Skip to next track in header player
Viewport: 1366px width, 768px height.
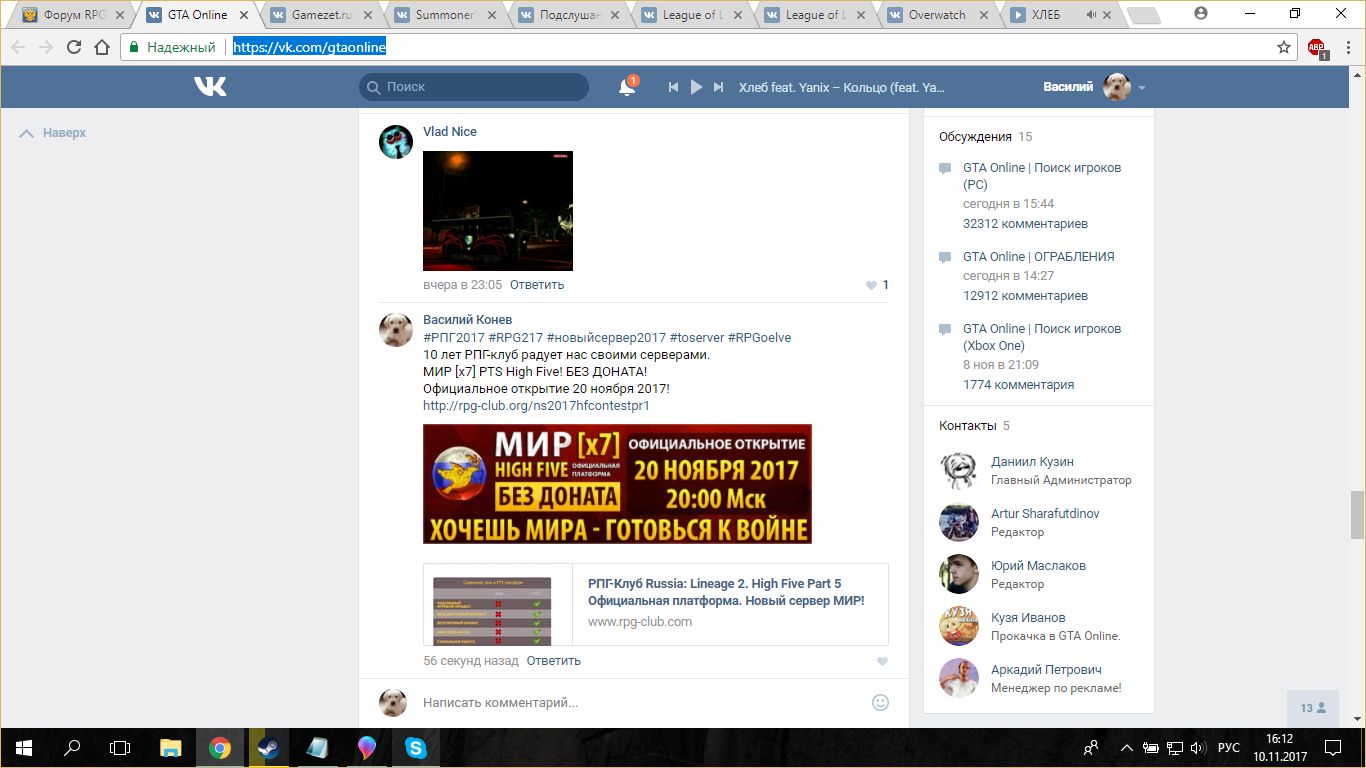click(x=718, y=87)
